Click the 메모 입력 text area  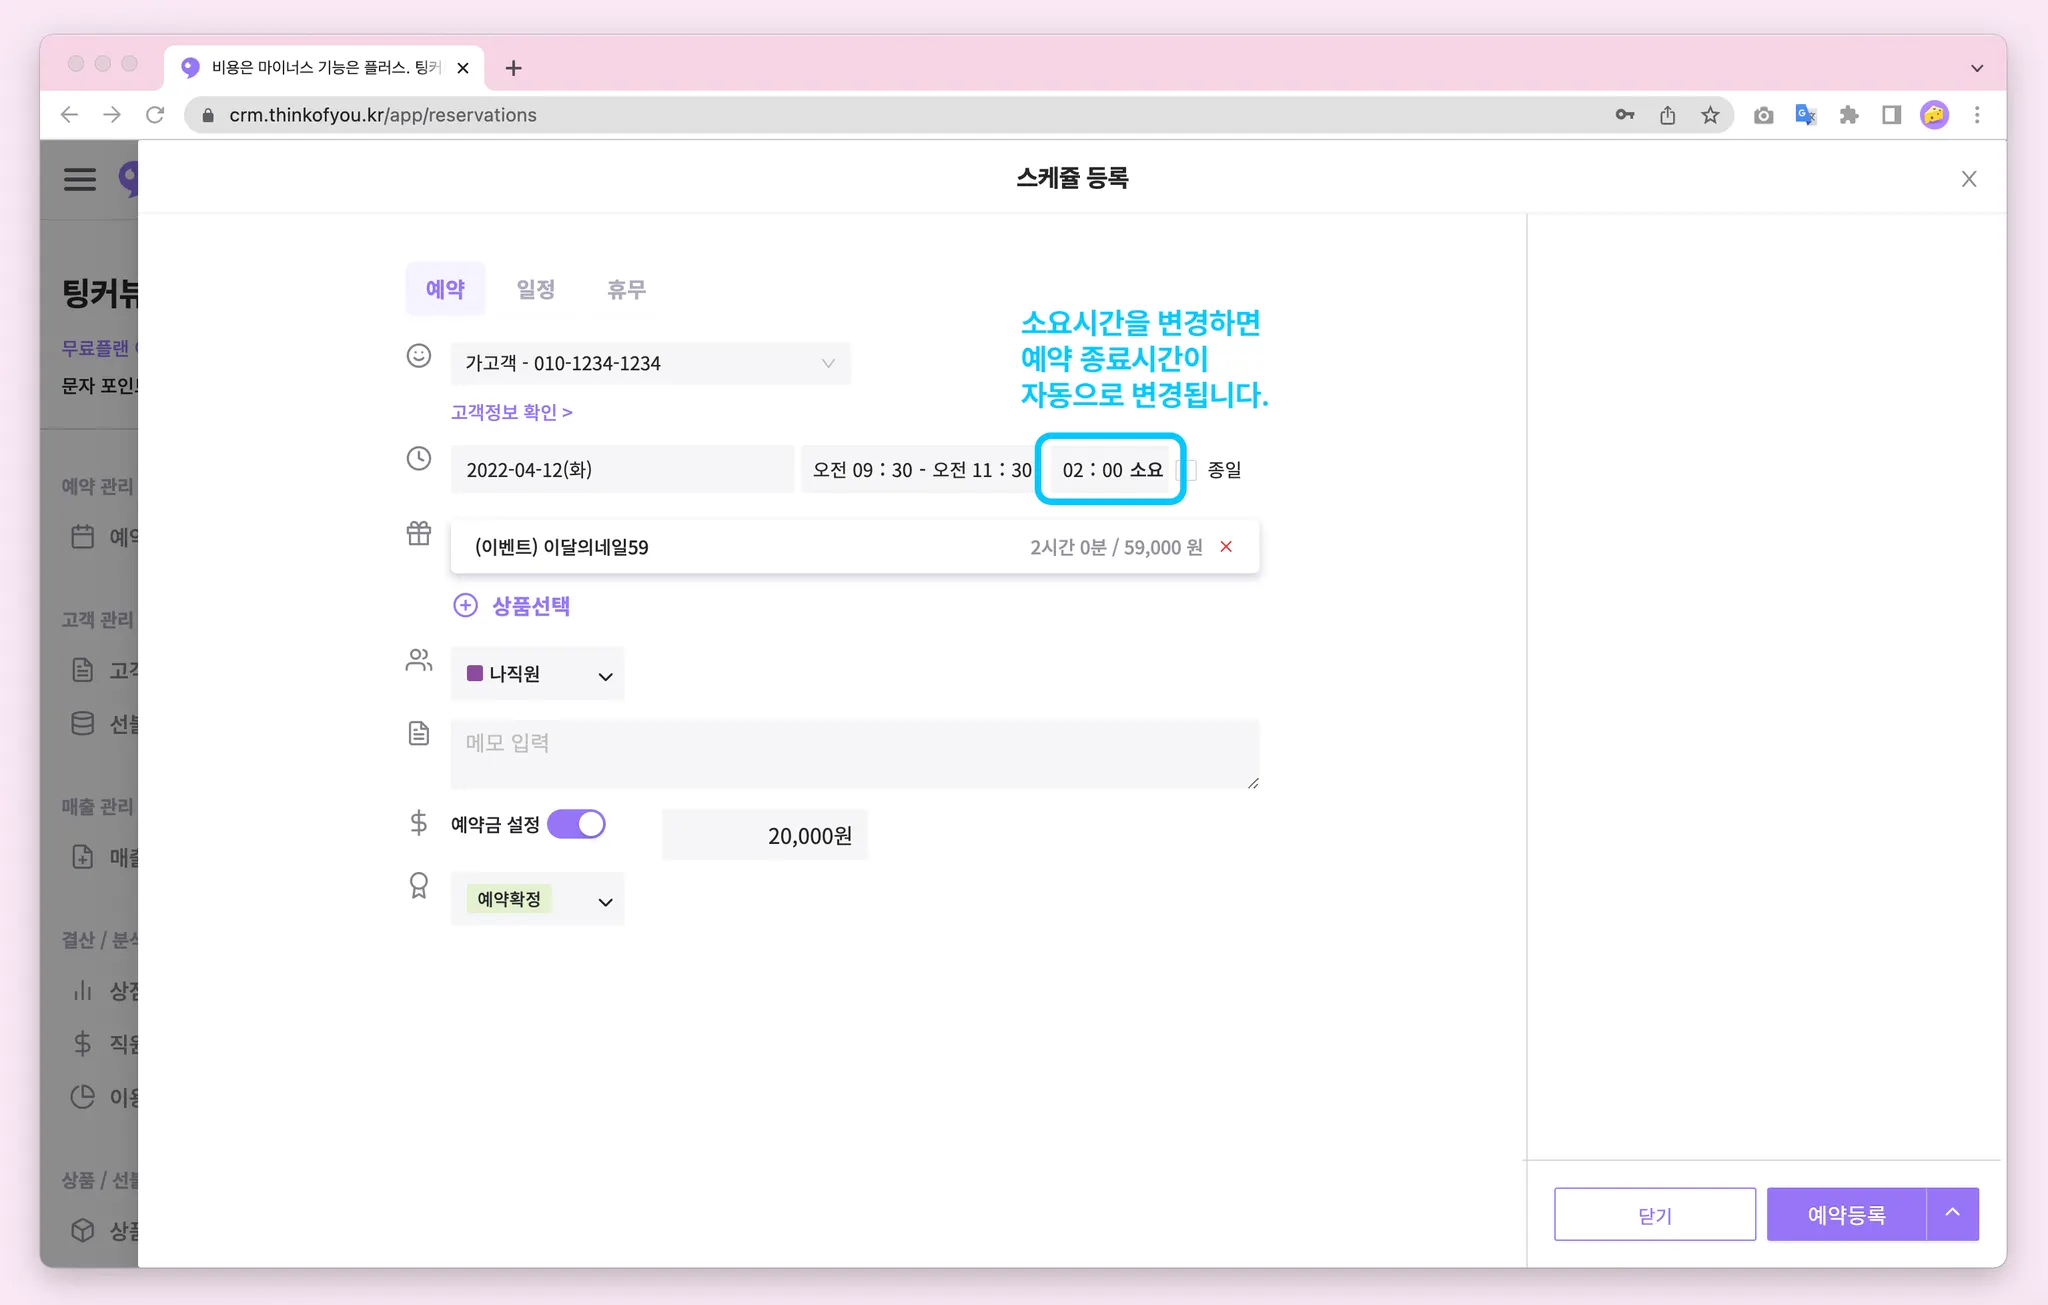854,752
